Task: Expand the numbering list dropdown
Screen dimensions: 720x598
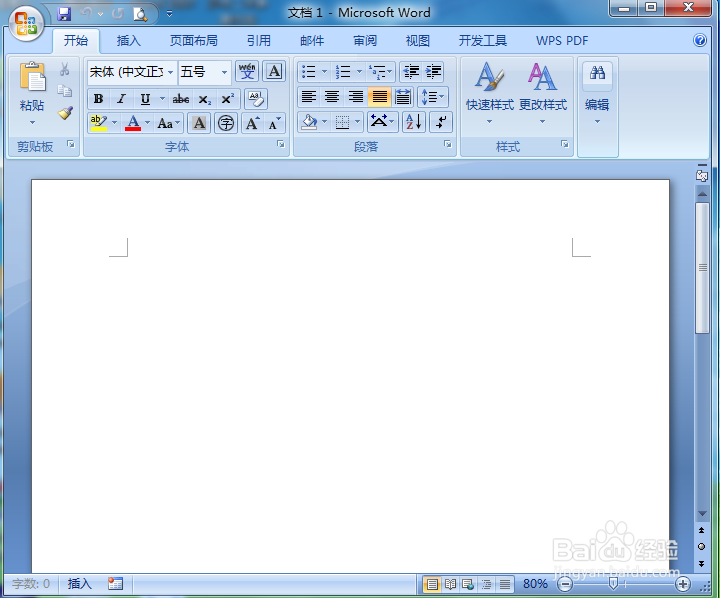Action: pos(359,72)
